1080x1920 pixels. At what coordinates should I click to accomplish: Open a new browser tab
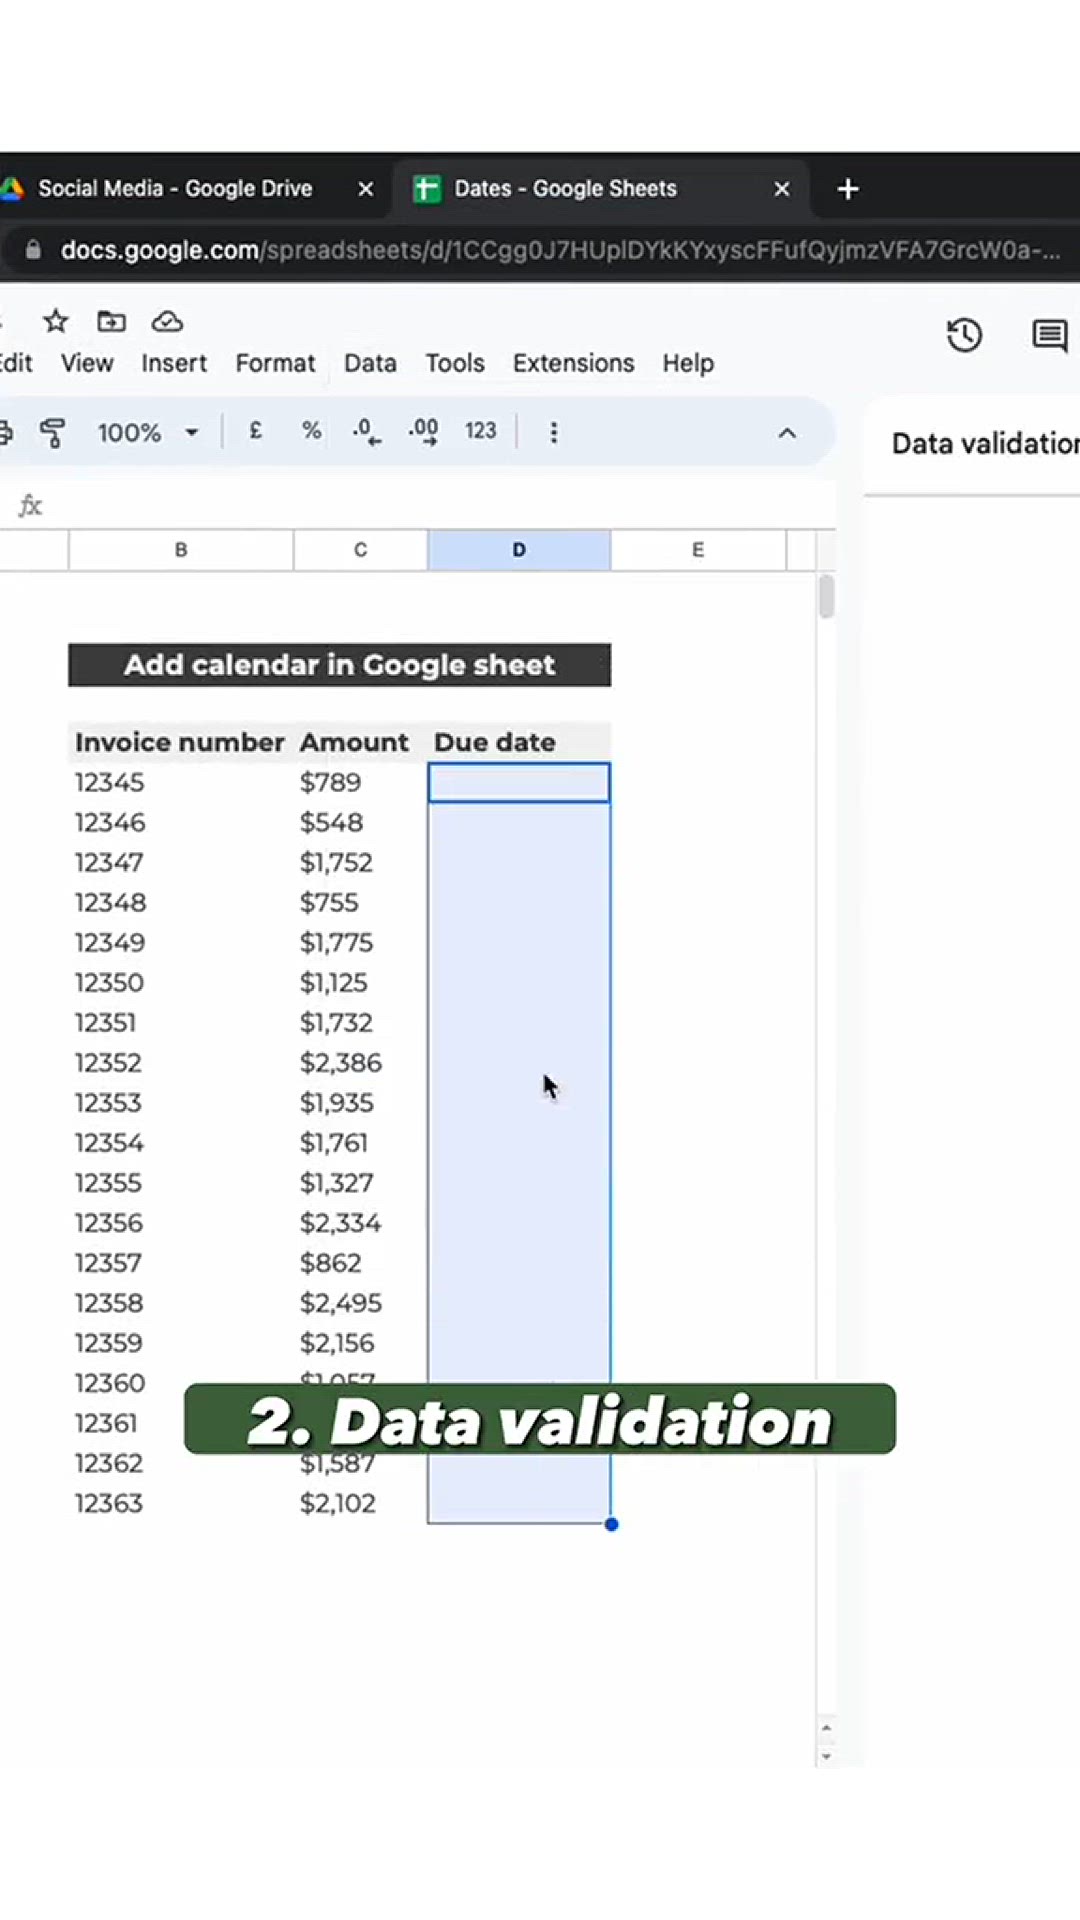[x=848, y=189]
